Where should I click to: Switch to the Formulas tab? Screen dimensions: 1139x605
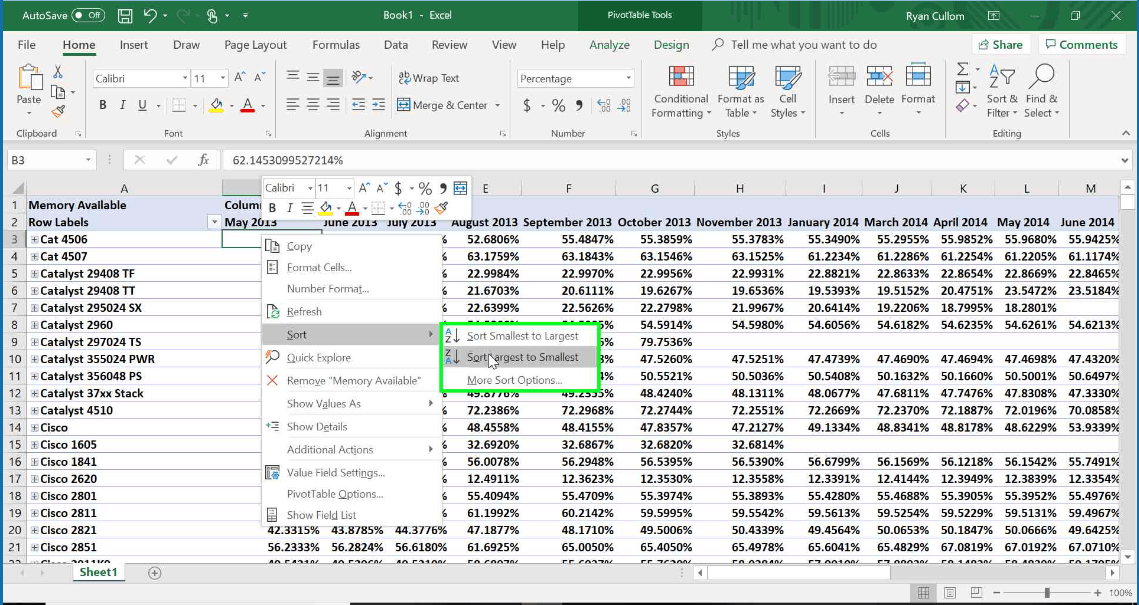click(x=336, y=45)
